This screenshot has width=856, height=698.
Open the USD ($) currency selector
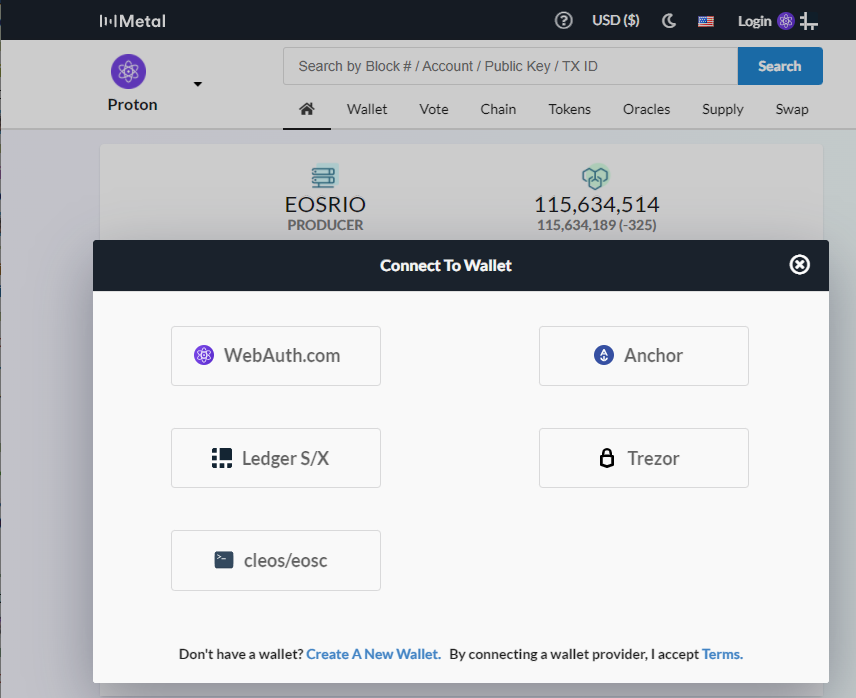pos(616,21)
